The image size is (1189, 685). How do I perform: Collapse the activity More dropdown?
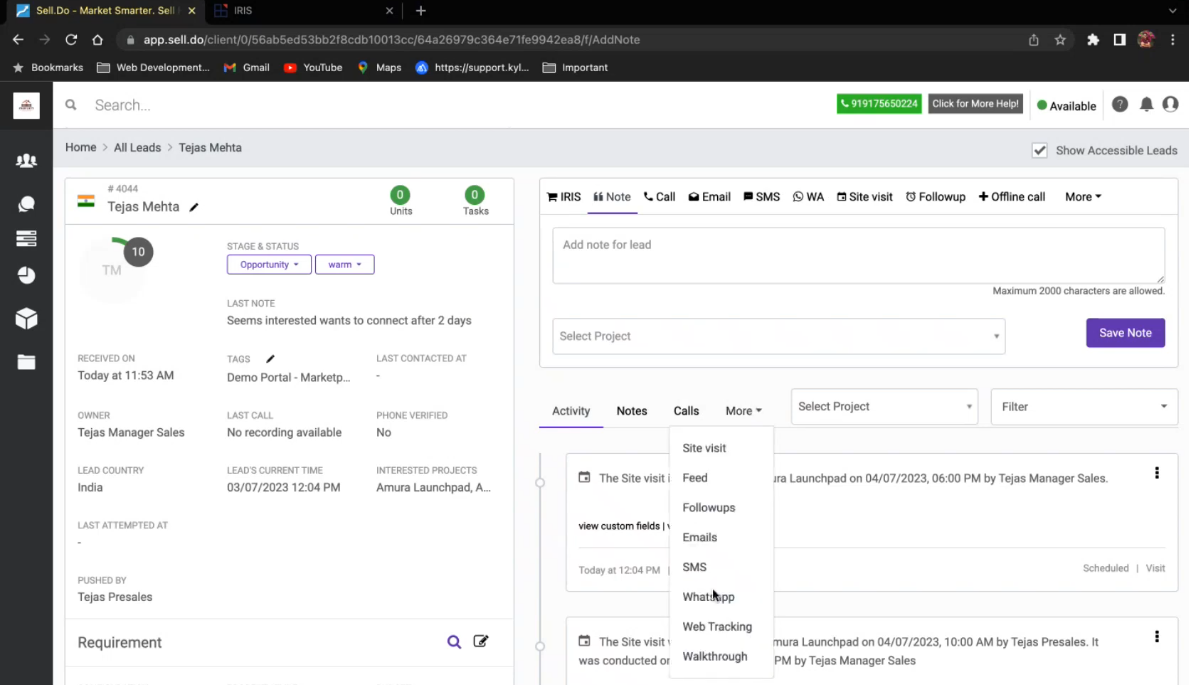coord(743,410)
